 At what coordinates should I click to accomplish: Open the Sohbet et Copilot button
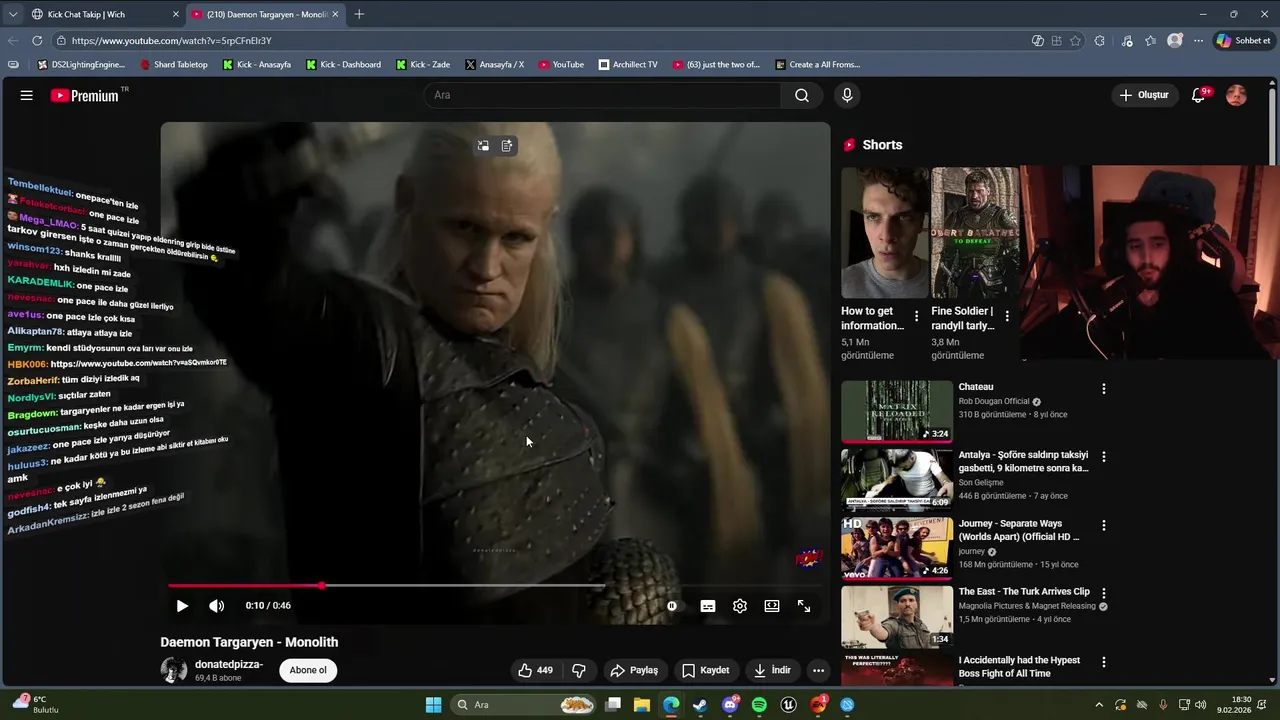(1243, 41)
